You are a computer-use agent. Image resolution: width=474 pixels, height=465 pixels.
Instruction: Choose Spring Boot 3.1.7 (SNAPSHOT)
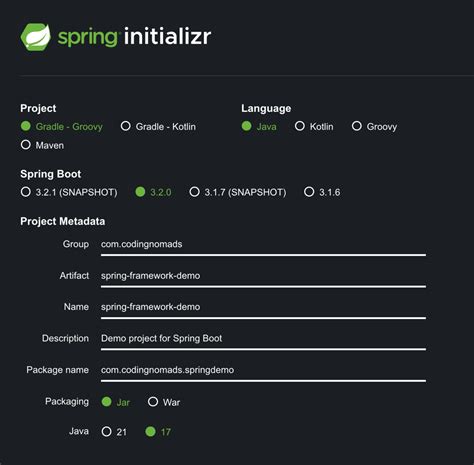pyautogui.click(x=238, y=192)
